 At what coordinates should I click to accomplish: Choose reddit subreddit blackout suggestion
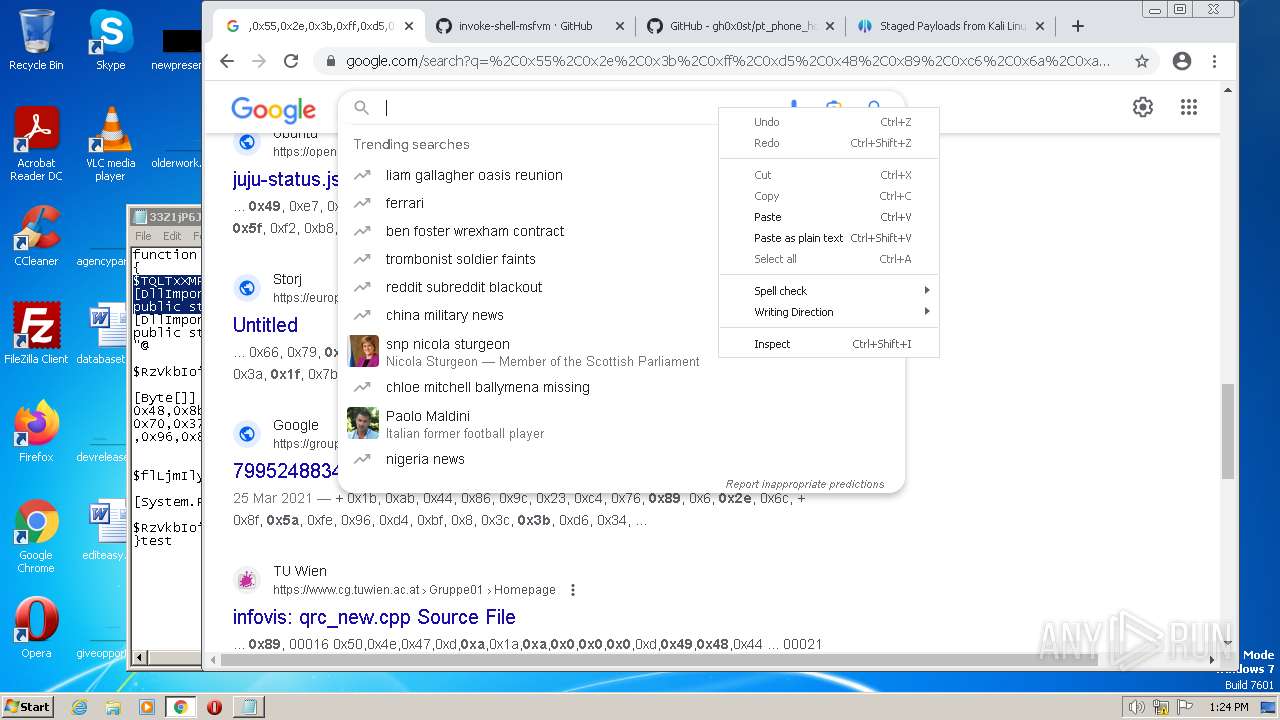464,287
